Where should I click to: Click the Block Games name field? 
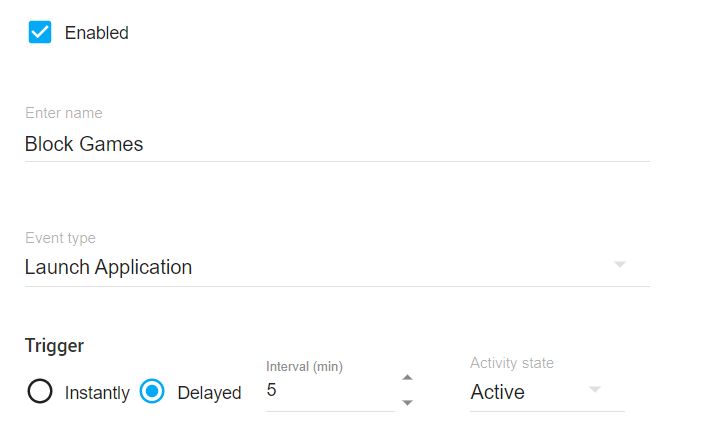[336, 144]
